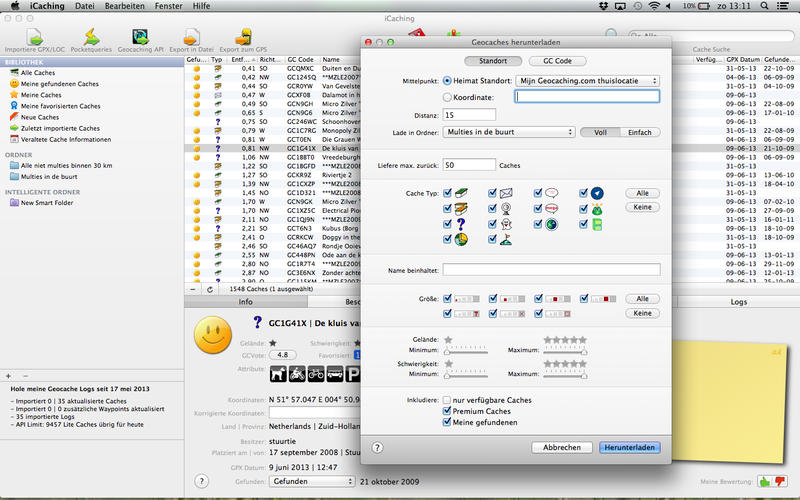Image resolution: width=800 pixels, height=500 pixels.
Task: Select the Einfach download mode segment
Action: (x=640, y=132)
